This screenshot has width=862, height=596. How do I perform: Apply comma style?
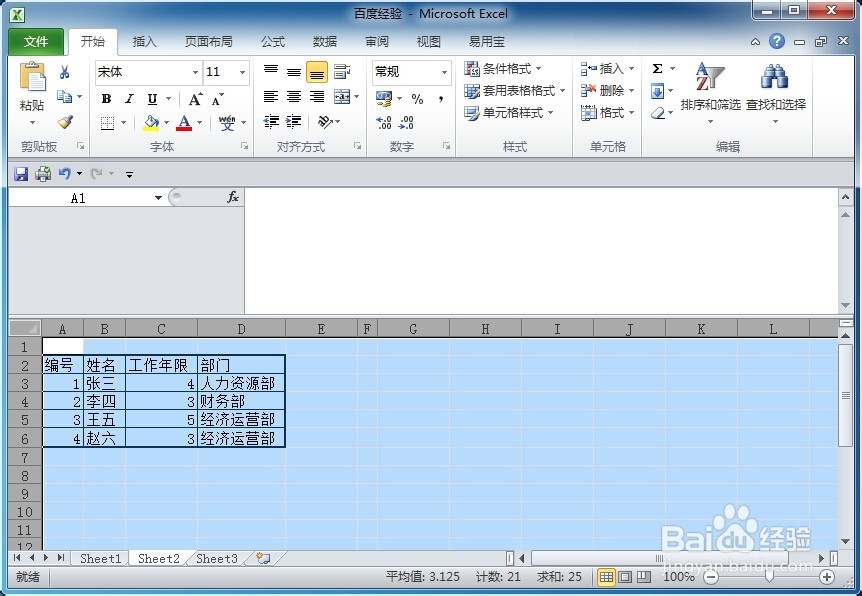pos(441,99)
